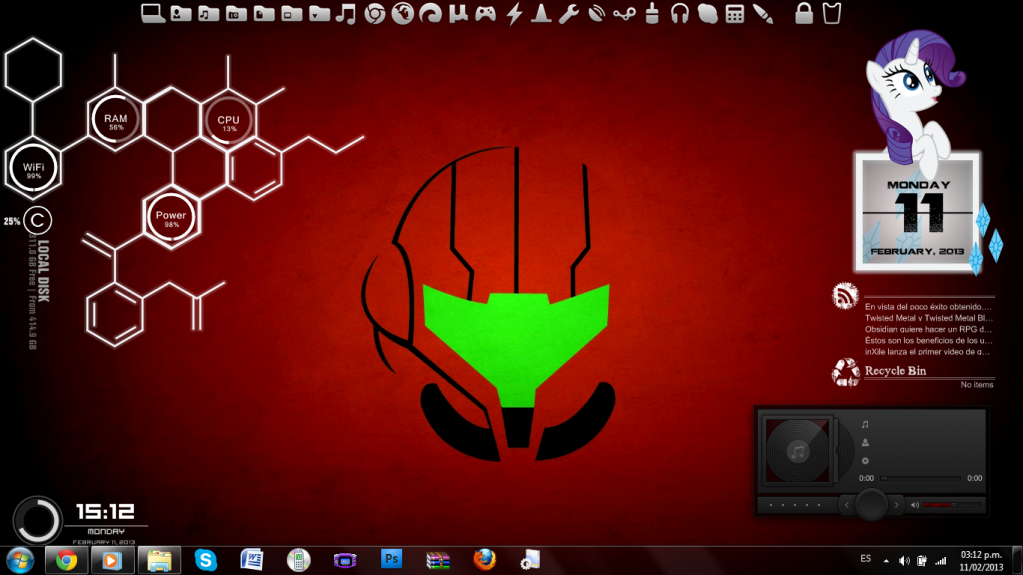Open the C drive local disk circle
Image resolution: width=1023 pixels, height=575 pixels.
click(x=37, y=221)
